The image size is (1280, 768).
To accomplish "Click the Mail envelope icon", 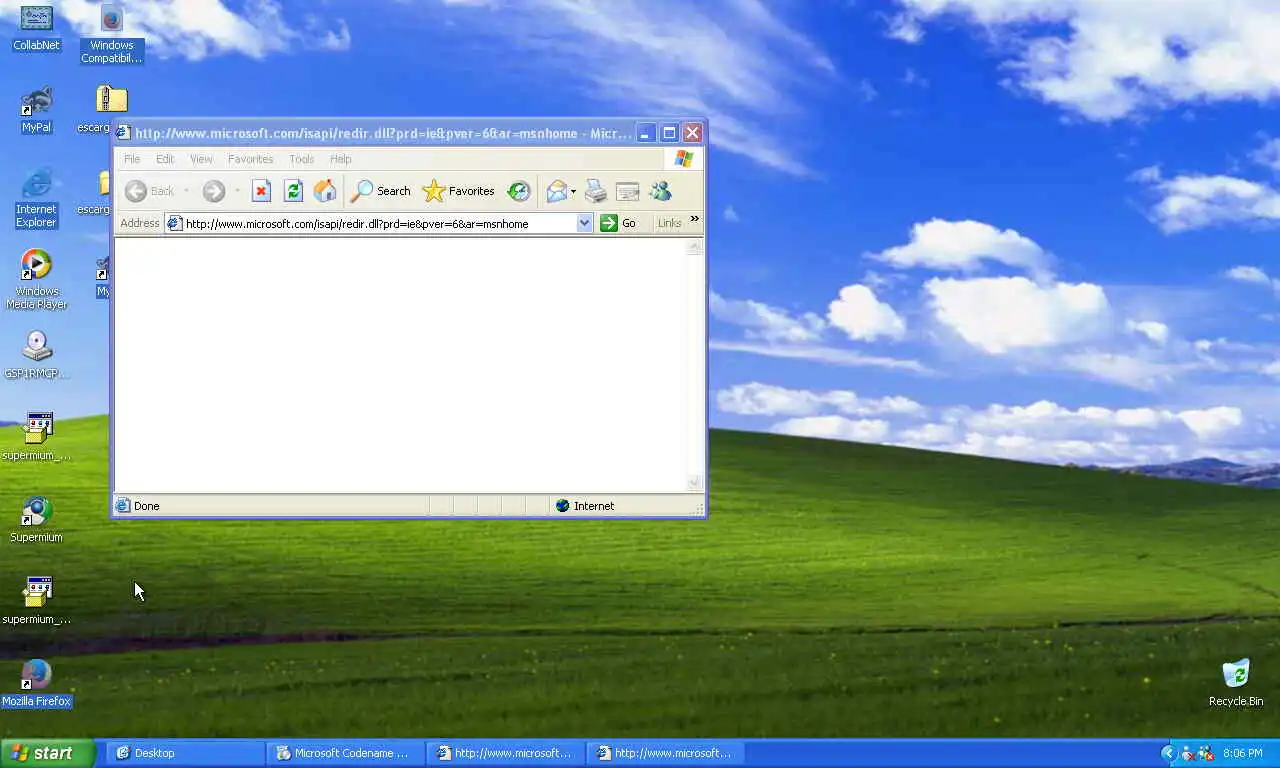I will tap(556, 191).
